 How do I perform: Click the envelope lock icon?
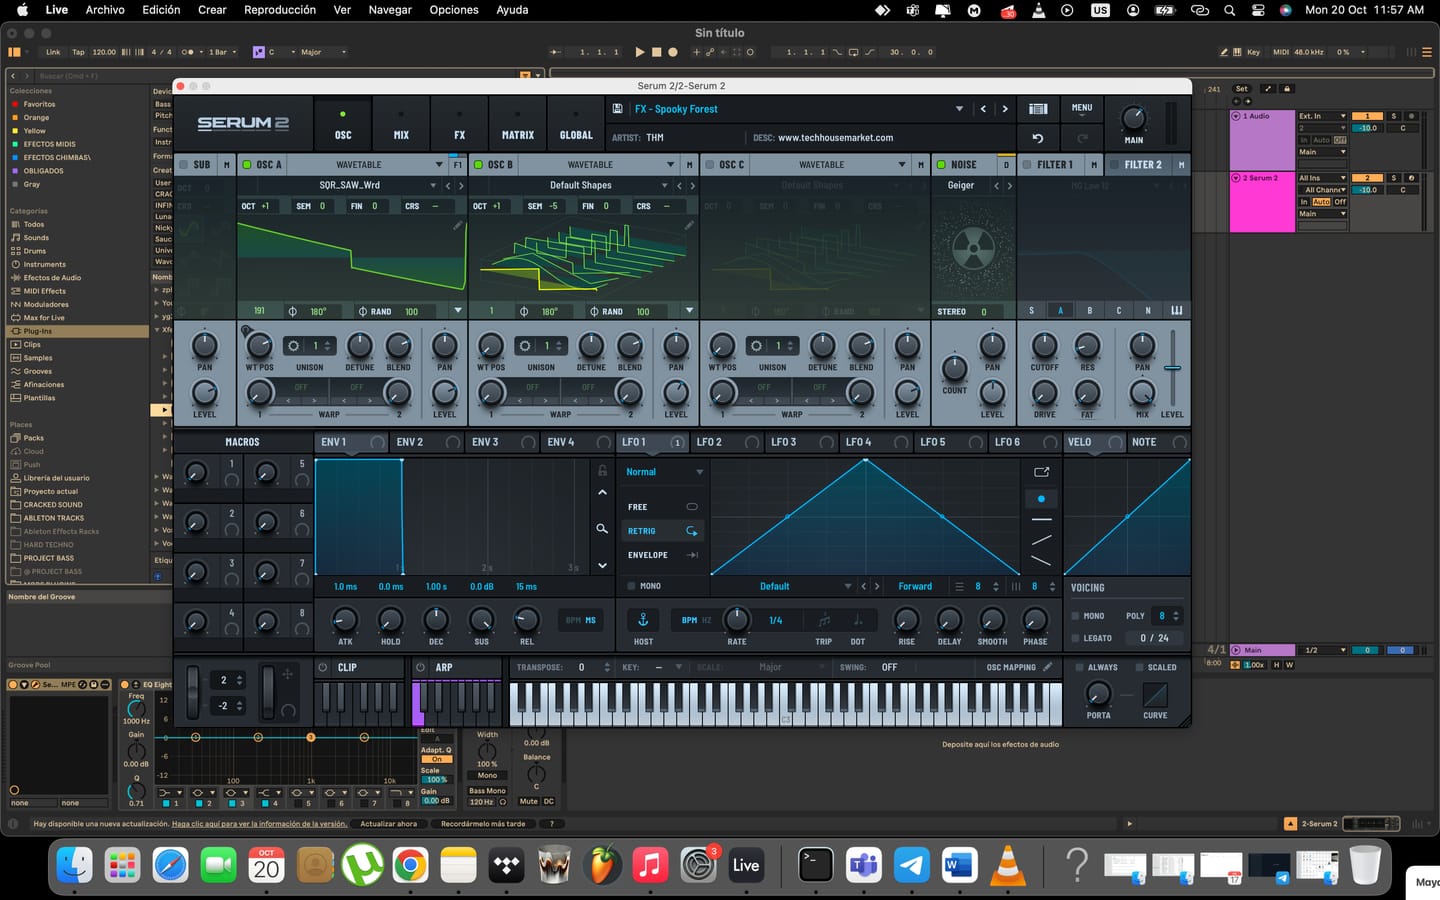pos(602,470)
